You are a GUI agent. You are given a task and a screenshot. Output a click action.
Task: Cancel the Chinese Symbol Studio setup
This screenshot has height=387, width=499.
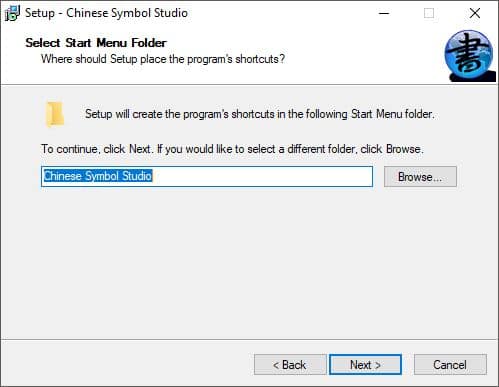click(x=450, y=365)
